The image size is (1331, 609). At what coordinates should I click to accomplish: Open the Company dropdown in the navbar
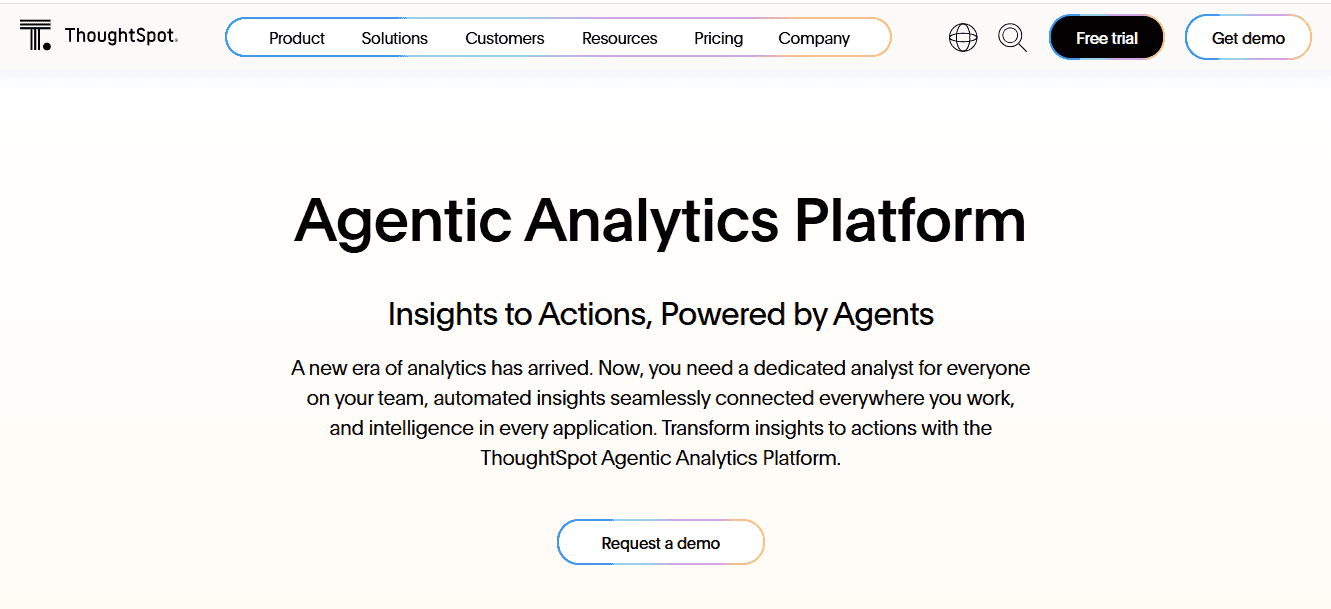coord(813,38)
